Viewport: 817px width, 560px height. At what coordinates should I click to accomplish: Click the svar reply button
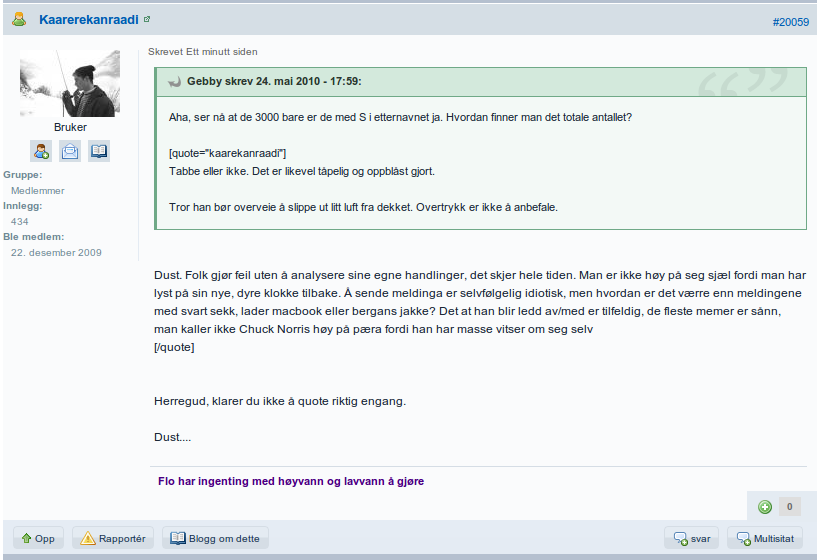point(691,538)
